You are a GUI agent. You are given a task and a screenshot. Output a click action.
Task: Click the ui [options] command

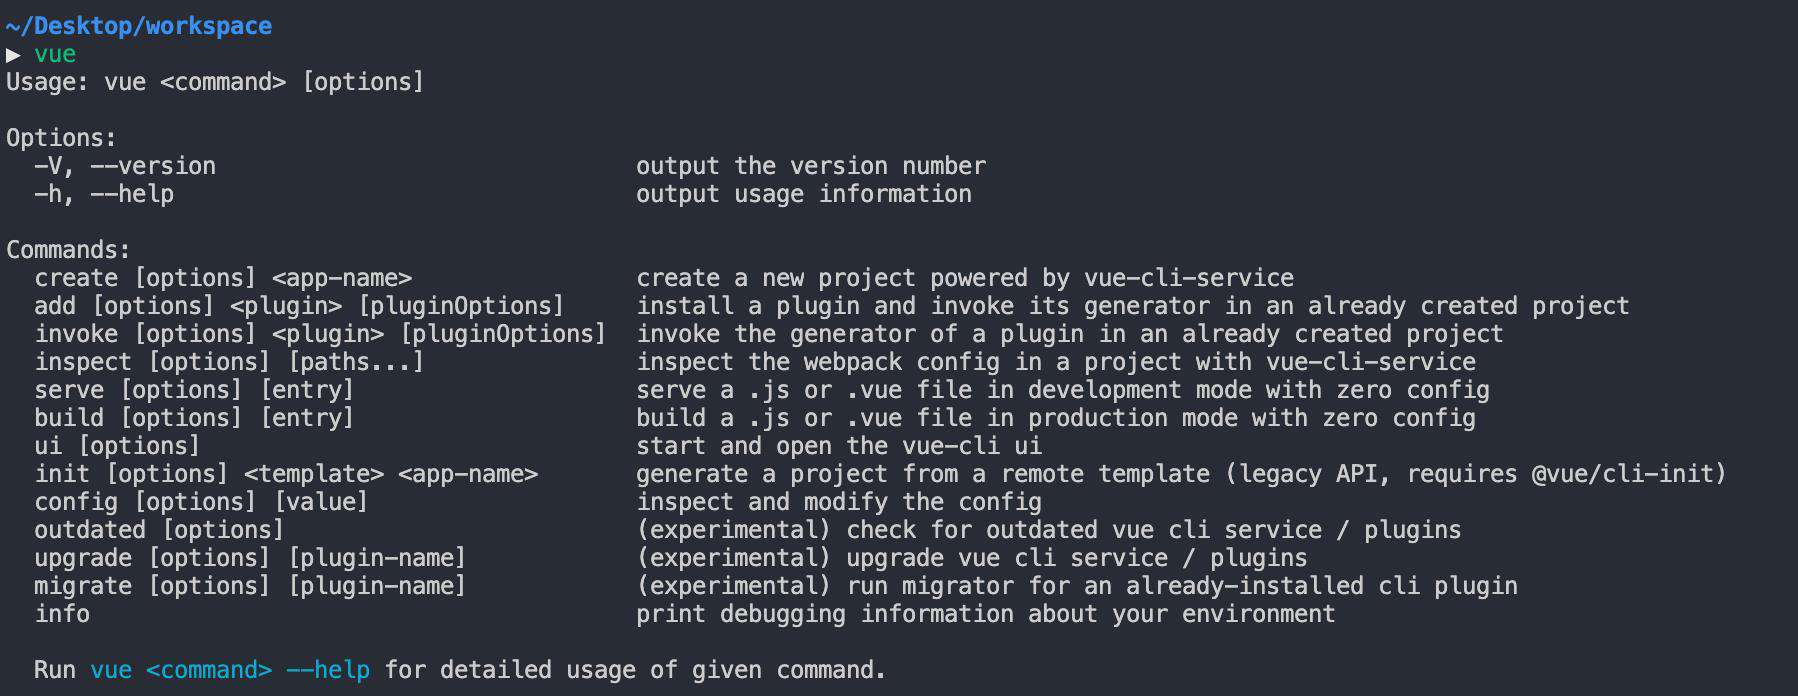click(117, 446)
